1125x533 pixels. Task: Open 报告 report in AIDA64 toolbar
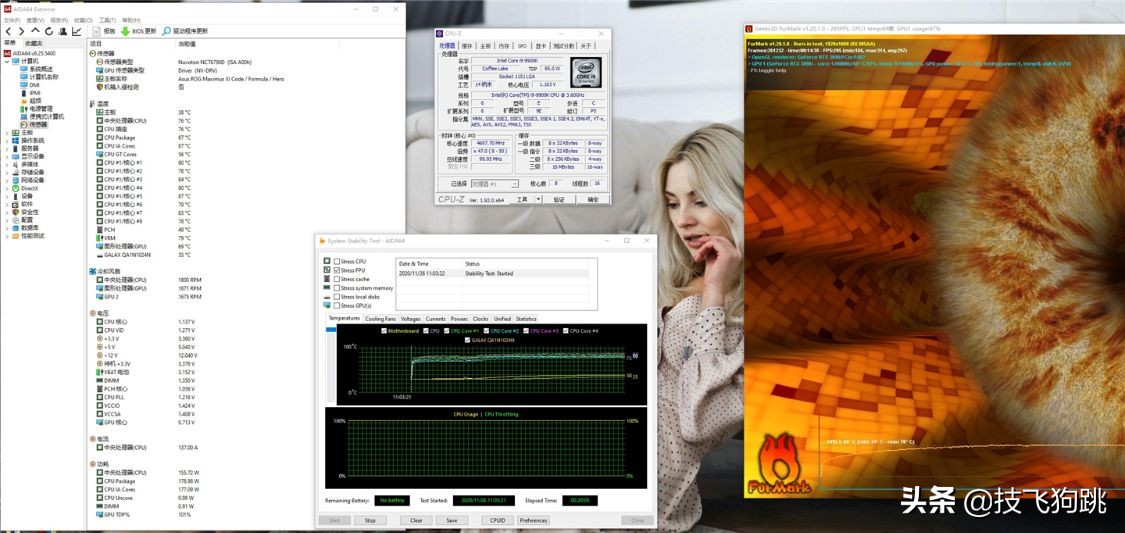(x=103, y=32)
